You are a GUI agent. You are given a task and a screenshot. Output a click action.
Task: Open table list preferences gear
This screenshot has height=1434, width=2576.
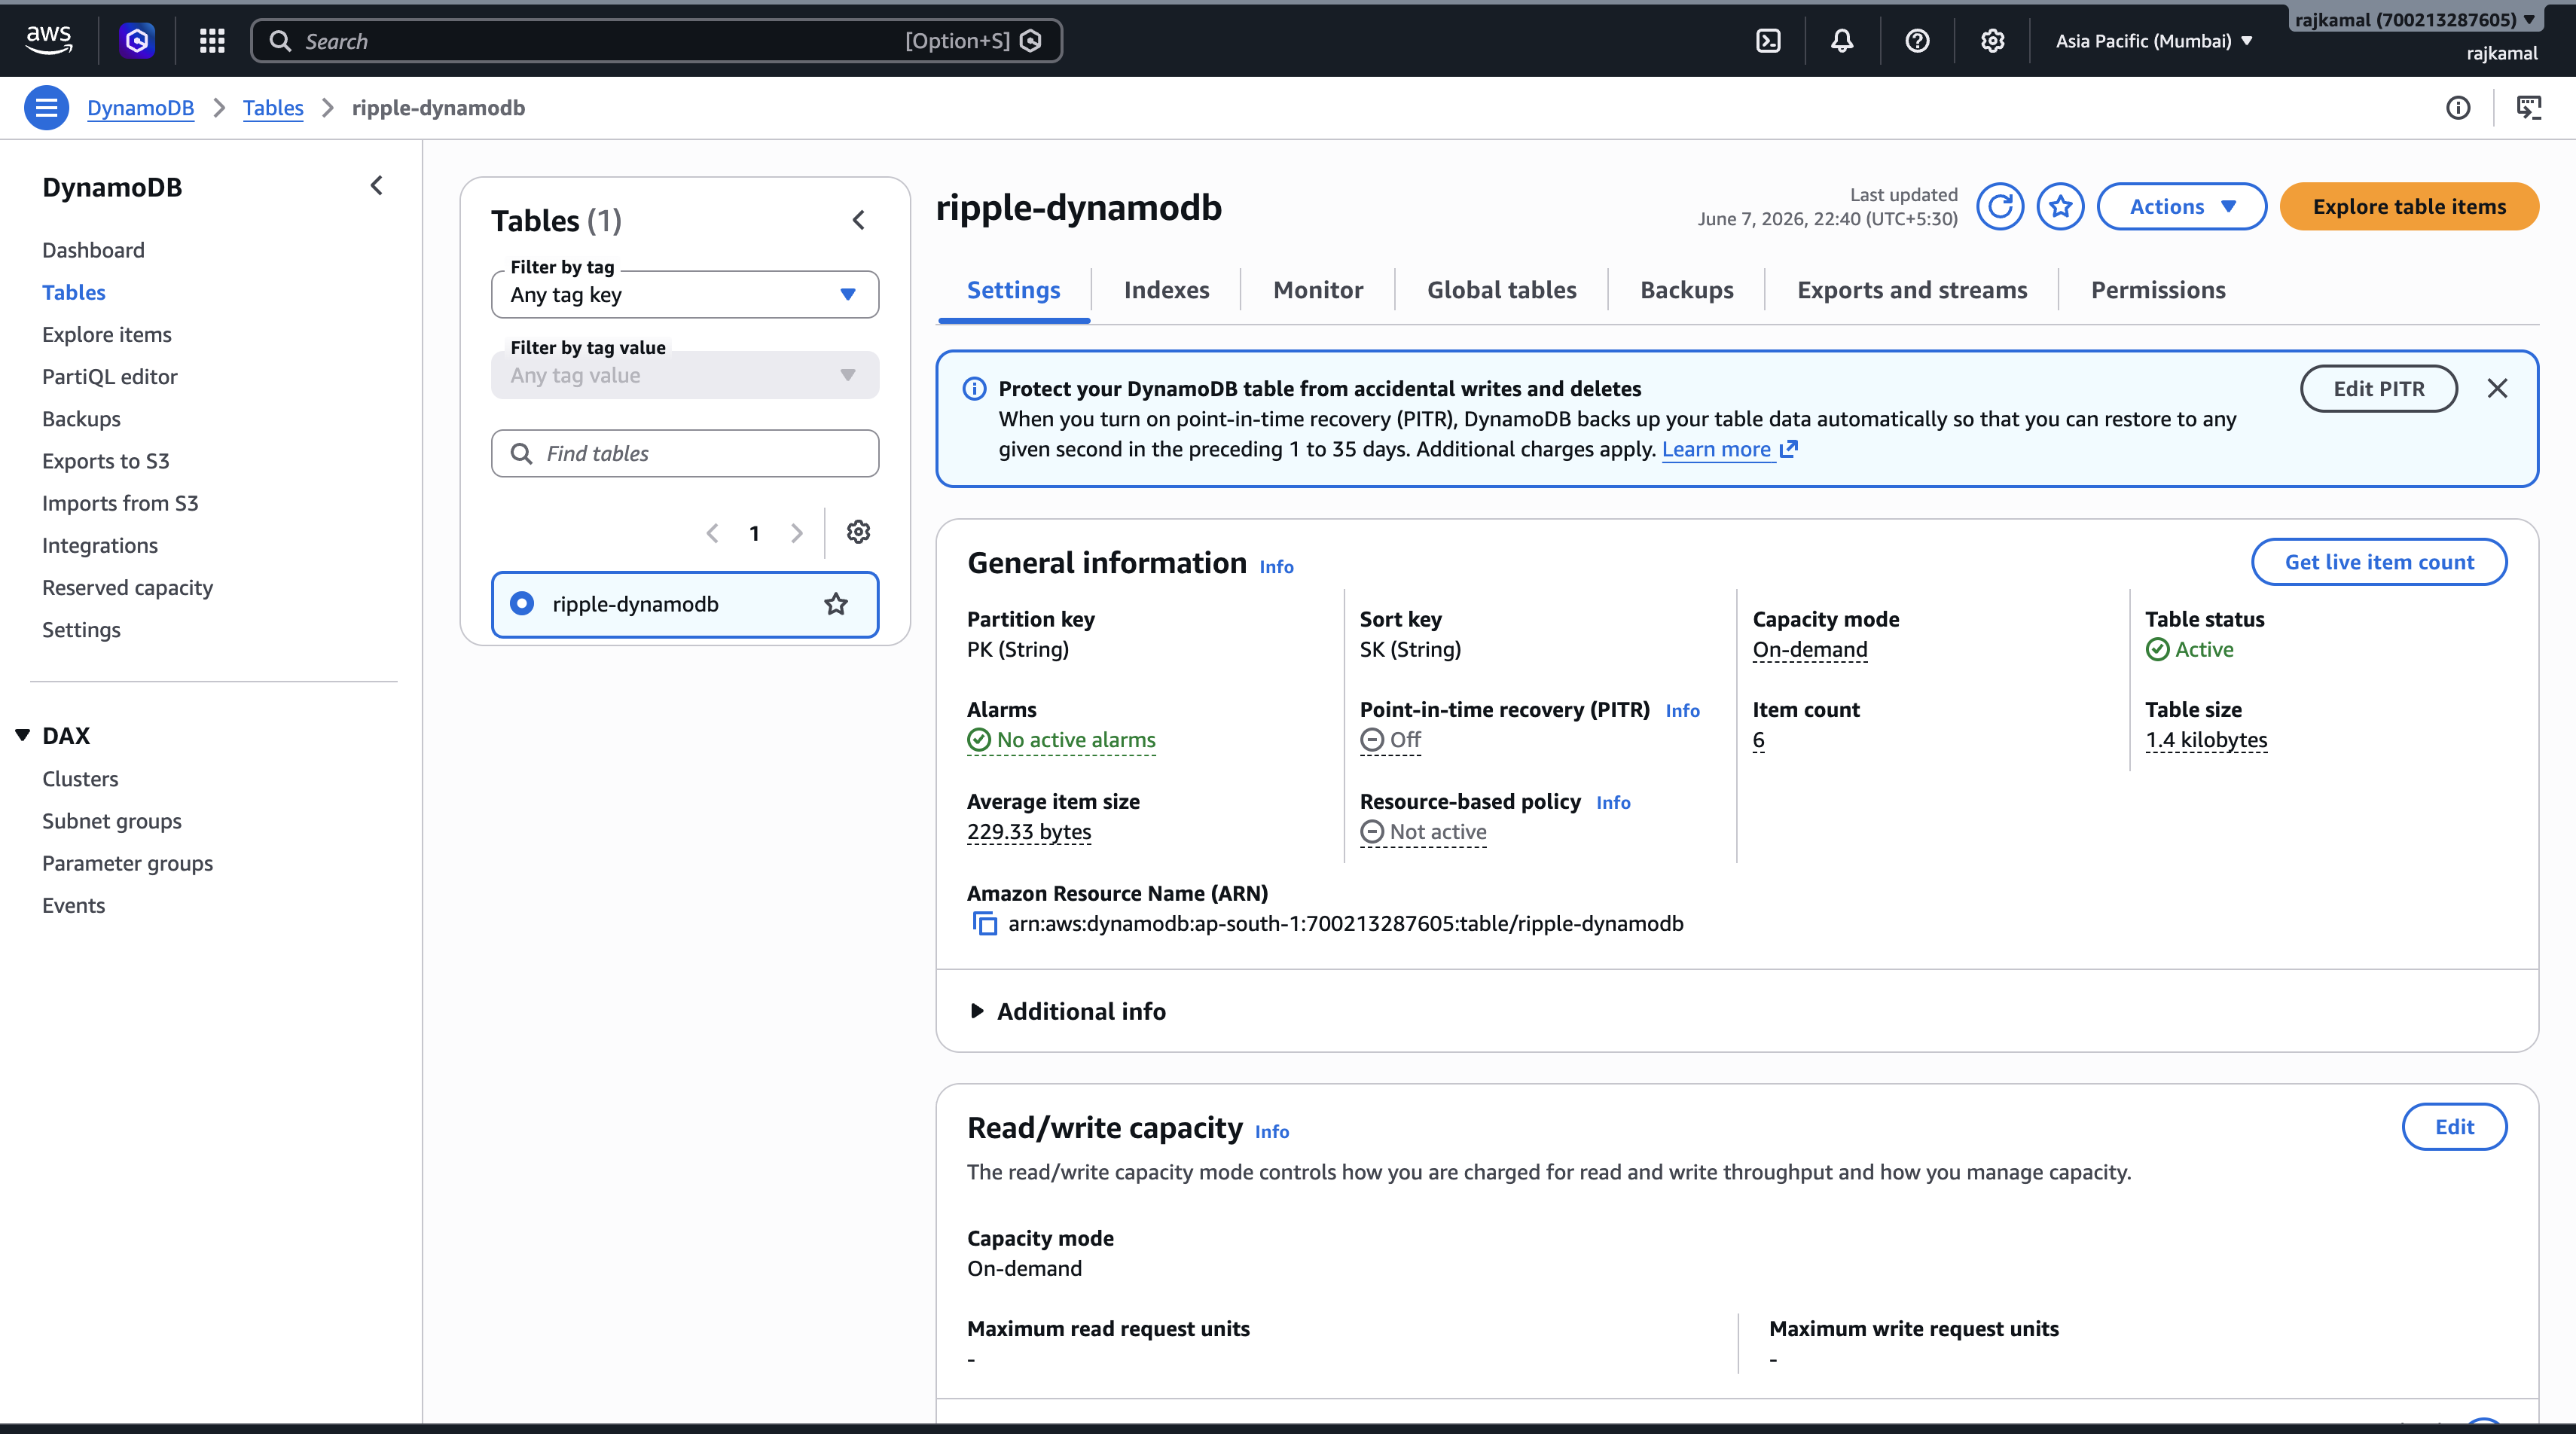pos(858,532)
